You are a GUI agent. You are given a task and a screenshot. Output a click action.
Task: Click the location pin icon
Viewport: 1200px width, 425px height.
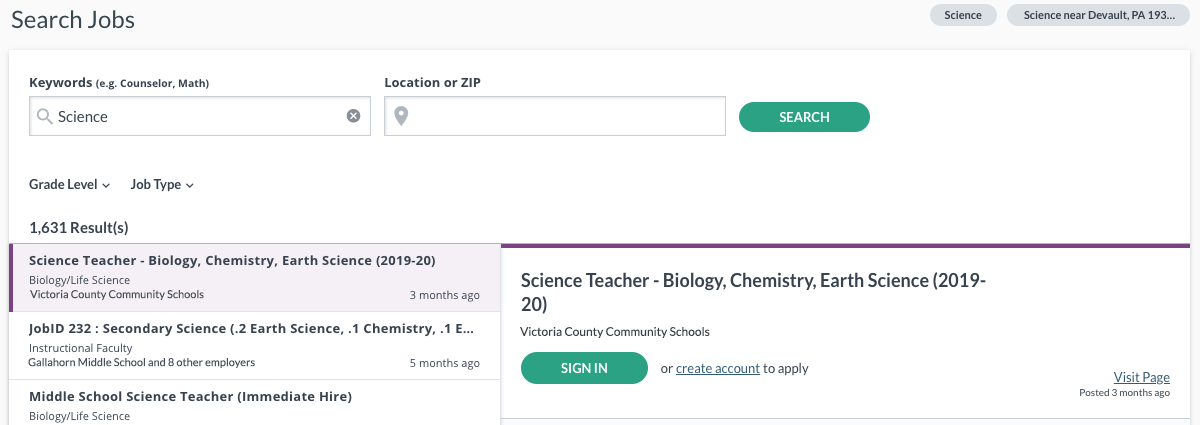coord(401,116)
